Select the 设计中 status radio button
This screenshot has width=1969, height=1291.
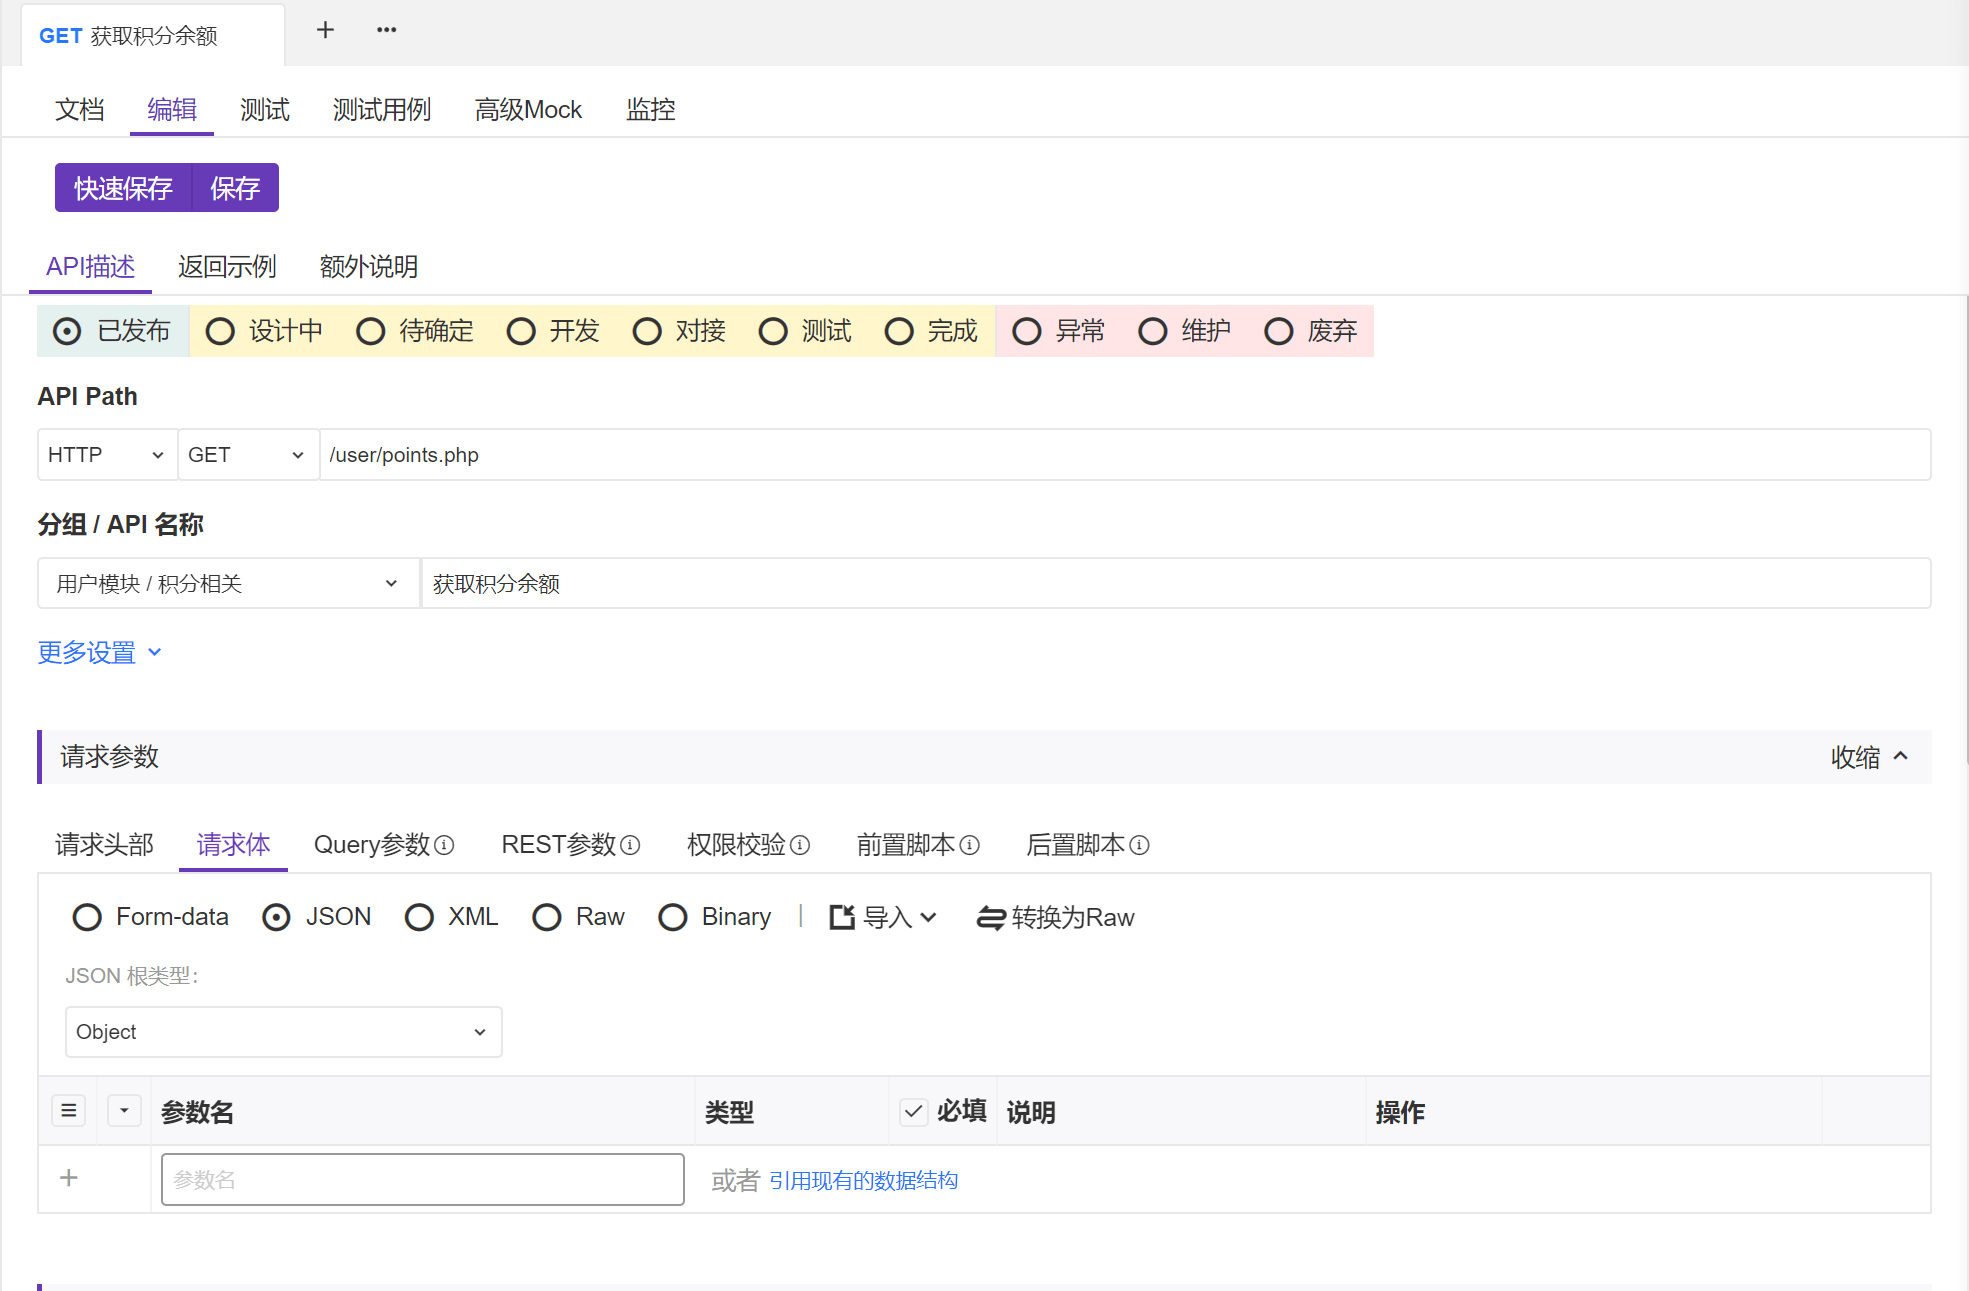point(220,331)
